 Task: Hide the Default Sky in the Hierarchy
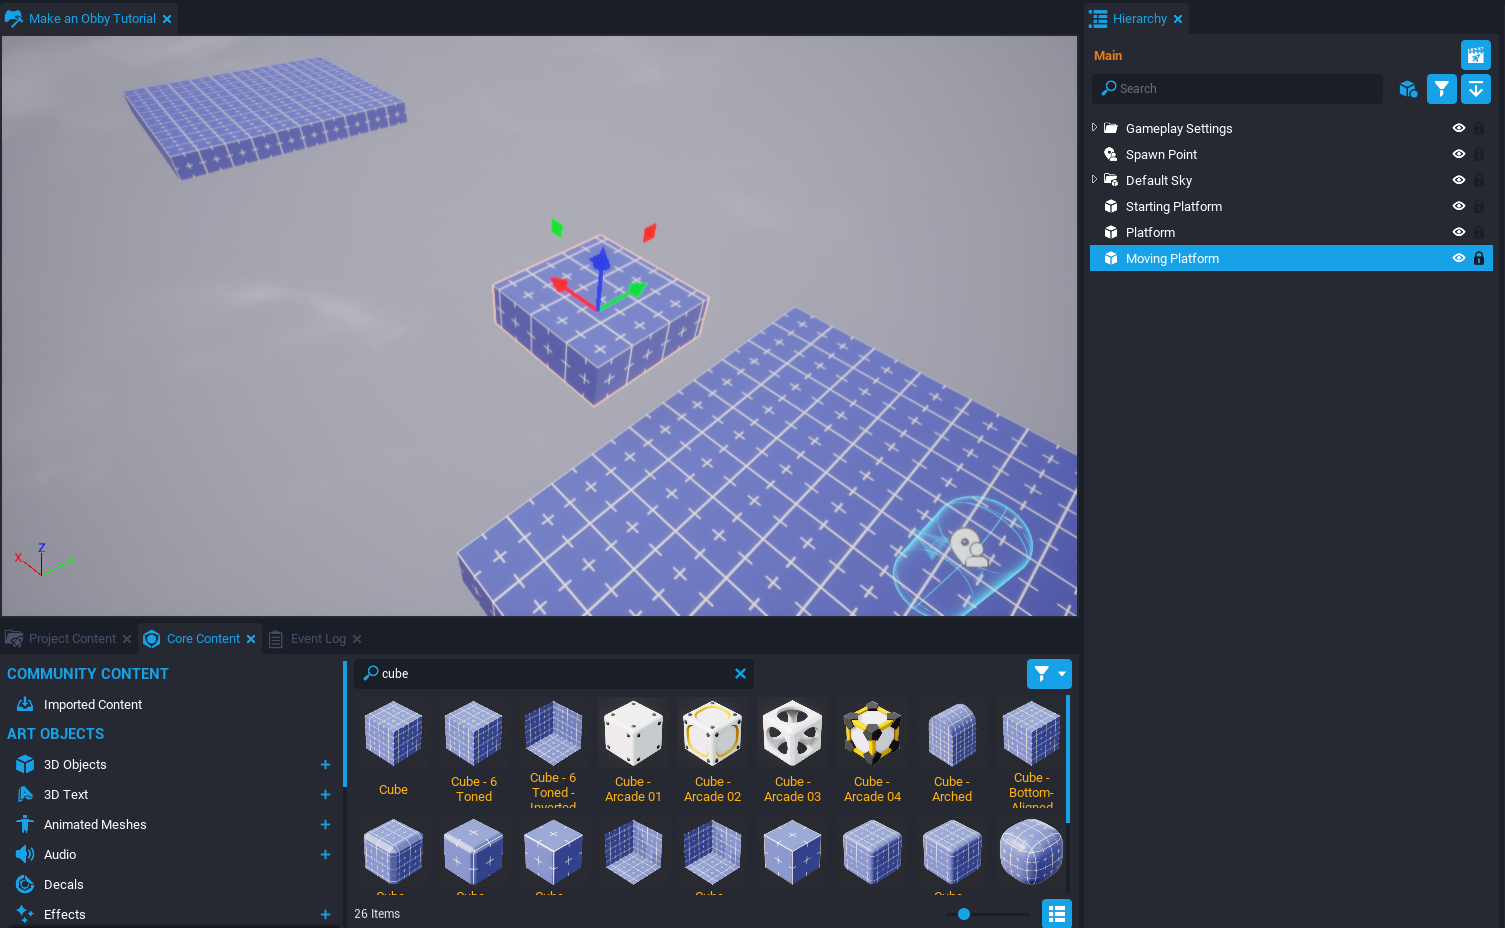point(1458,180)
